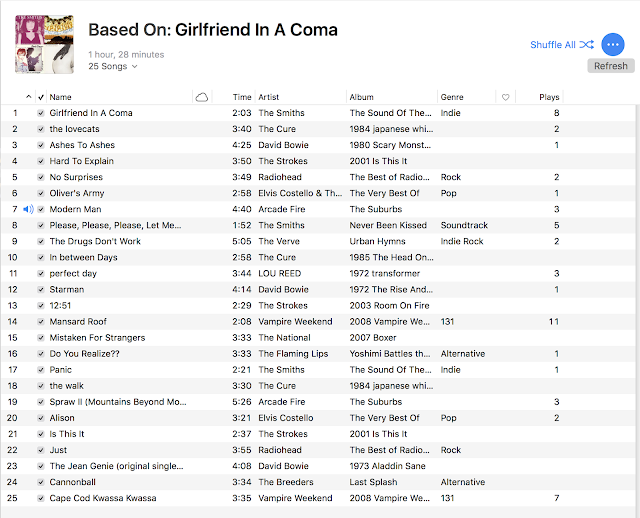Viewport: 640px width, 518px height.
Task: Toggle the Oliver's Army checkbox
Action: pyautogui.click(x=40, y=193)
